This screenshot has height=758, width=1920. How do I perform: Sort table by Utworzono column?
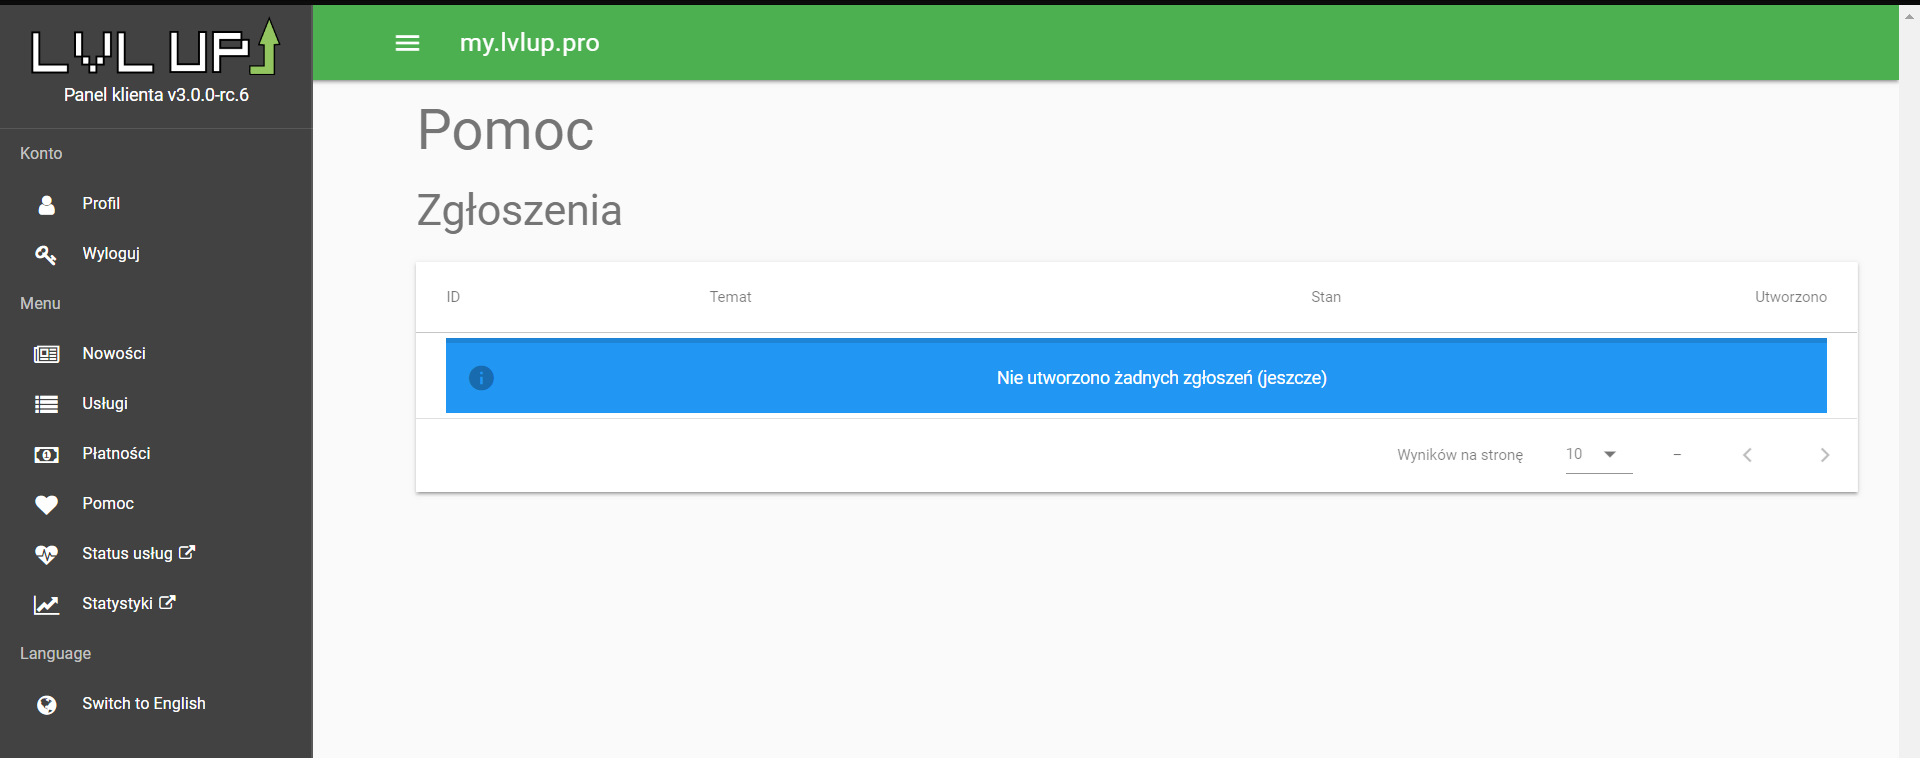(x=1790, y=297)
